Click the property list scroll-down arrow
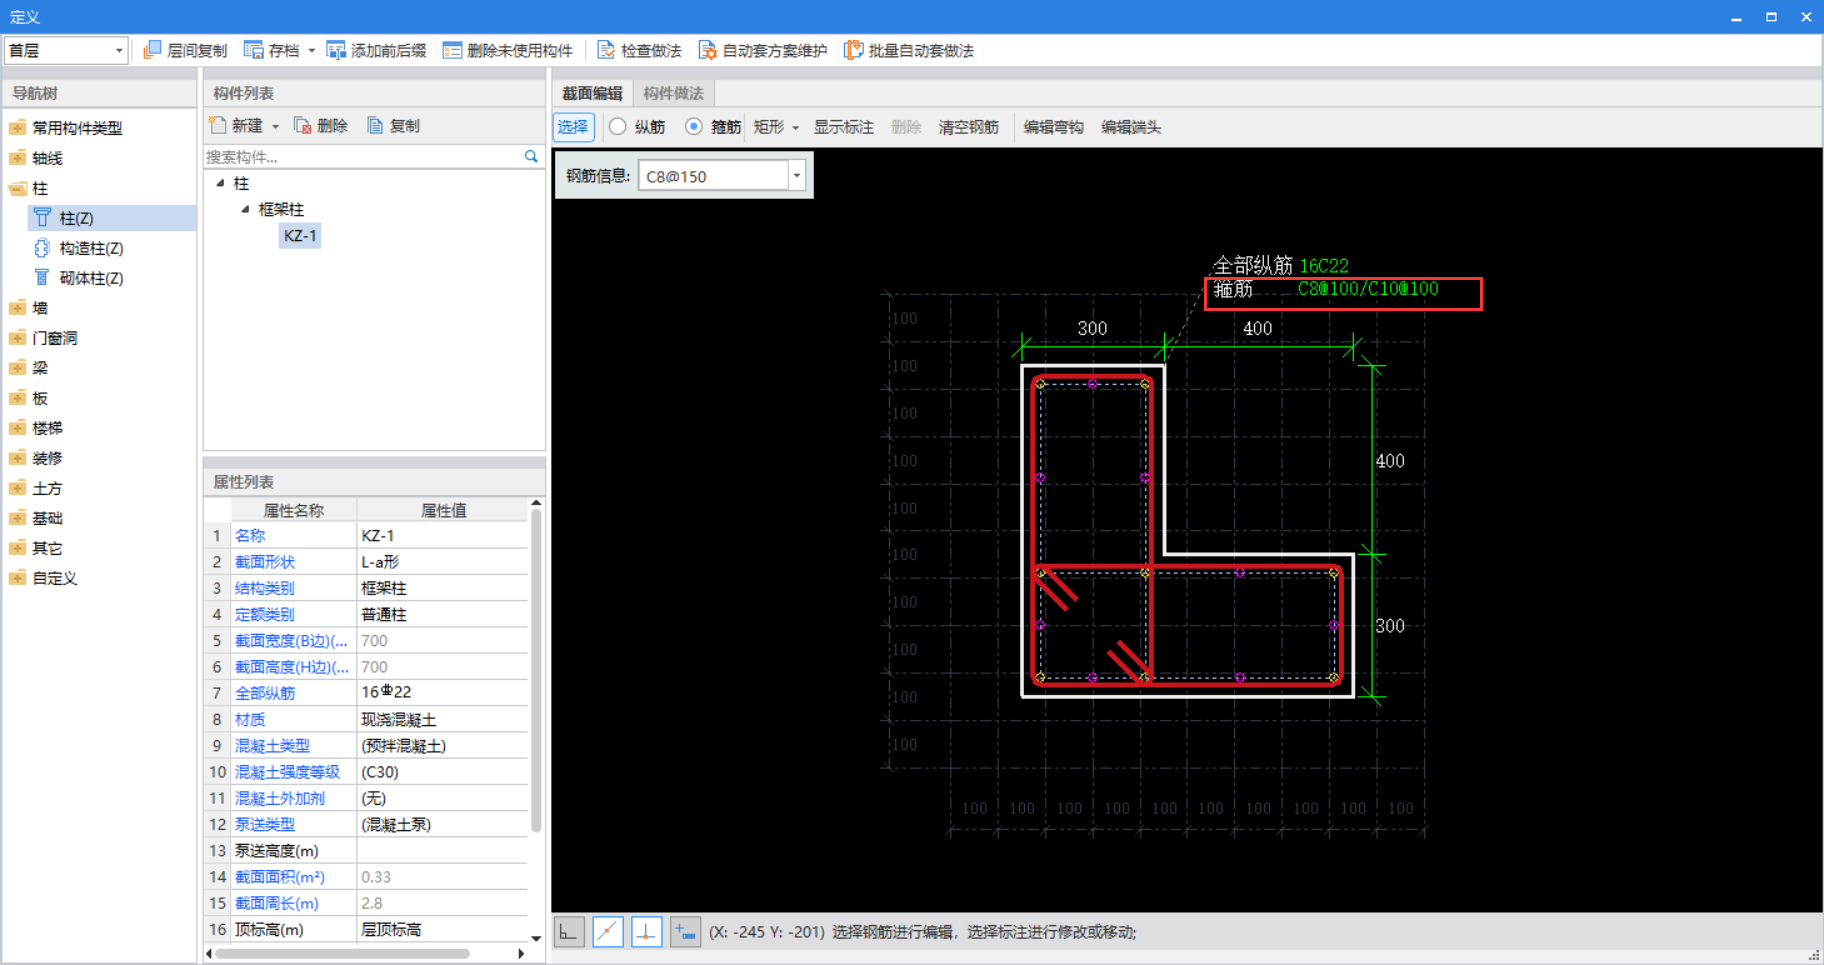Viewport: 1824px width, 965px height. [x=536, y=938]
